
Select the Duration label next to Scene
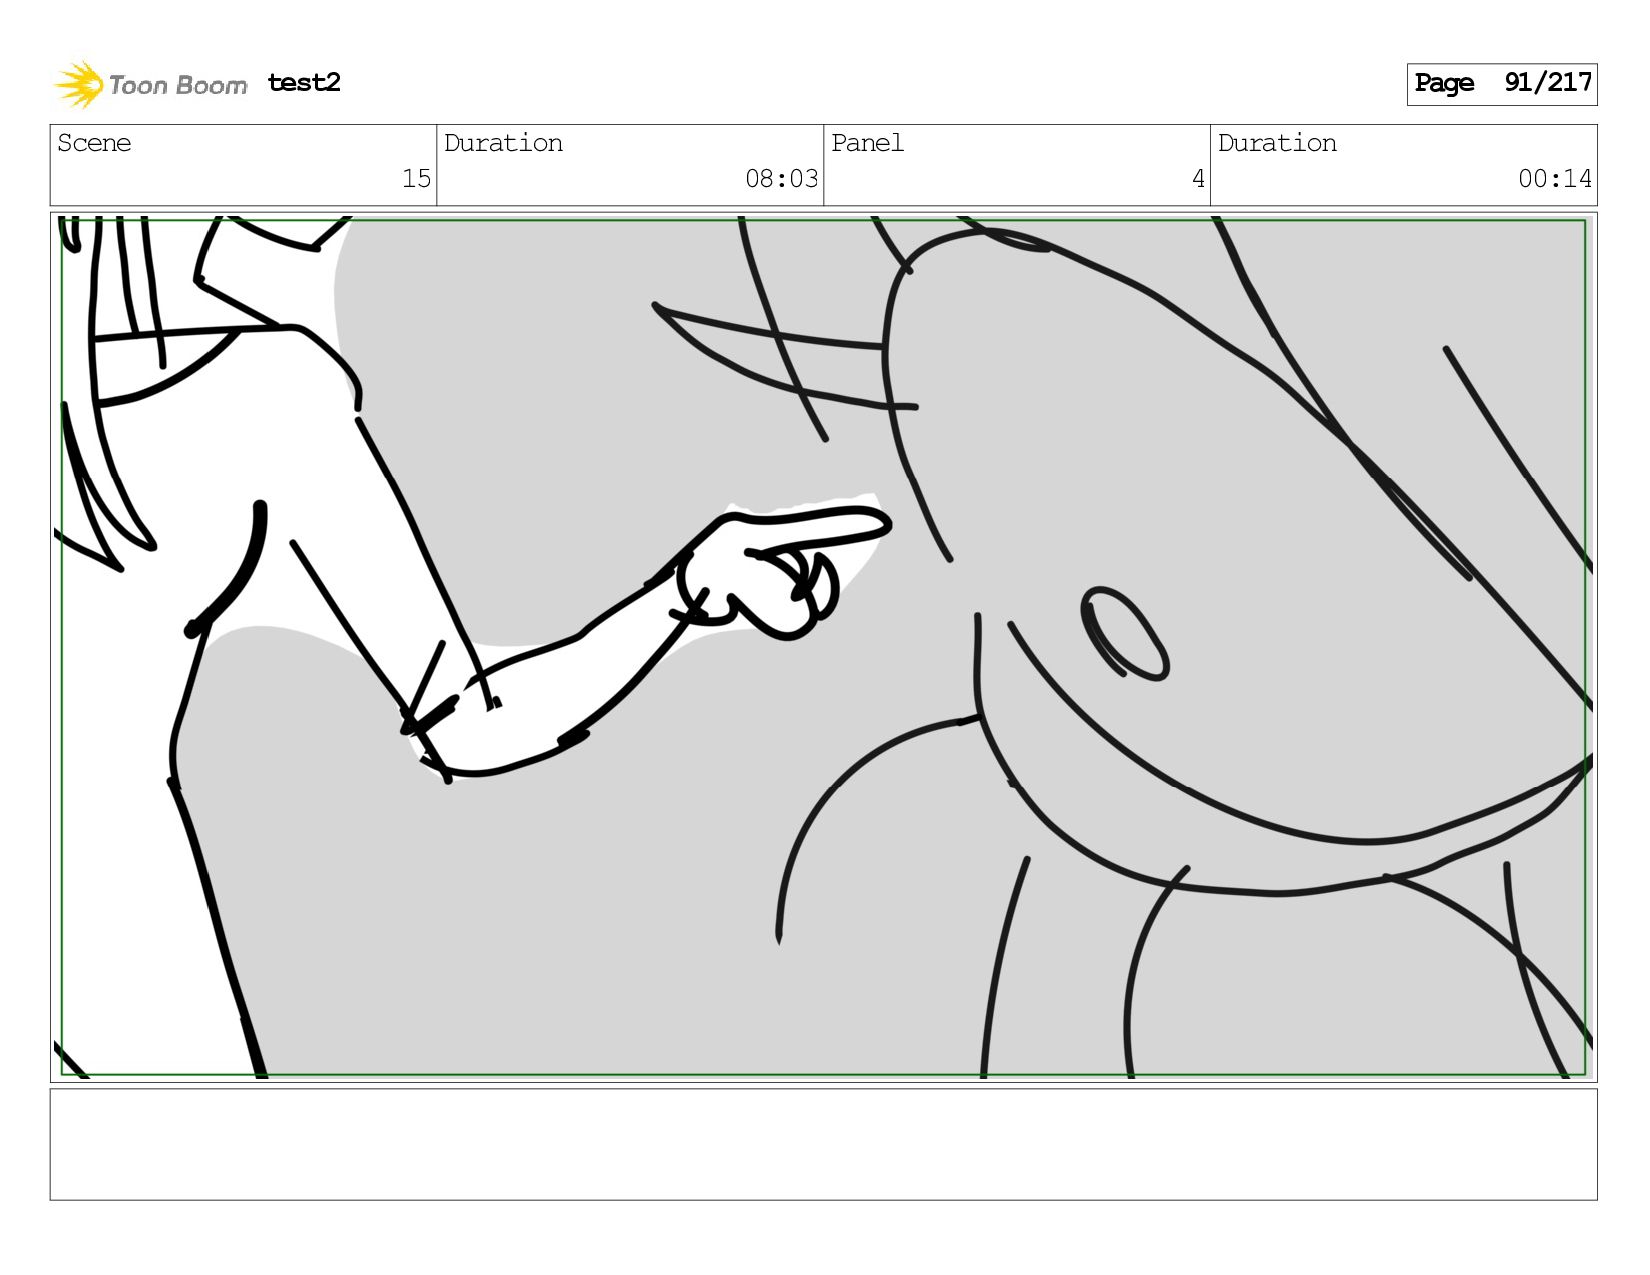[503, 143]
